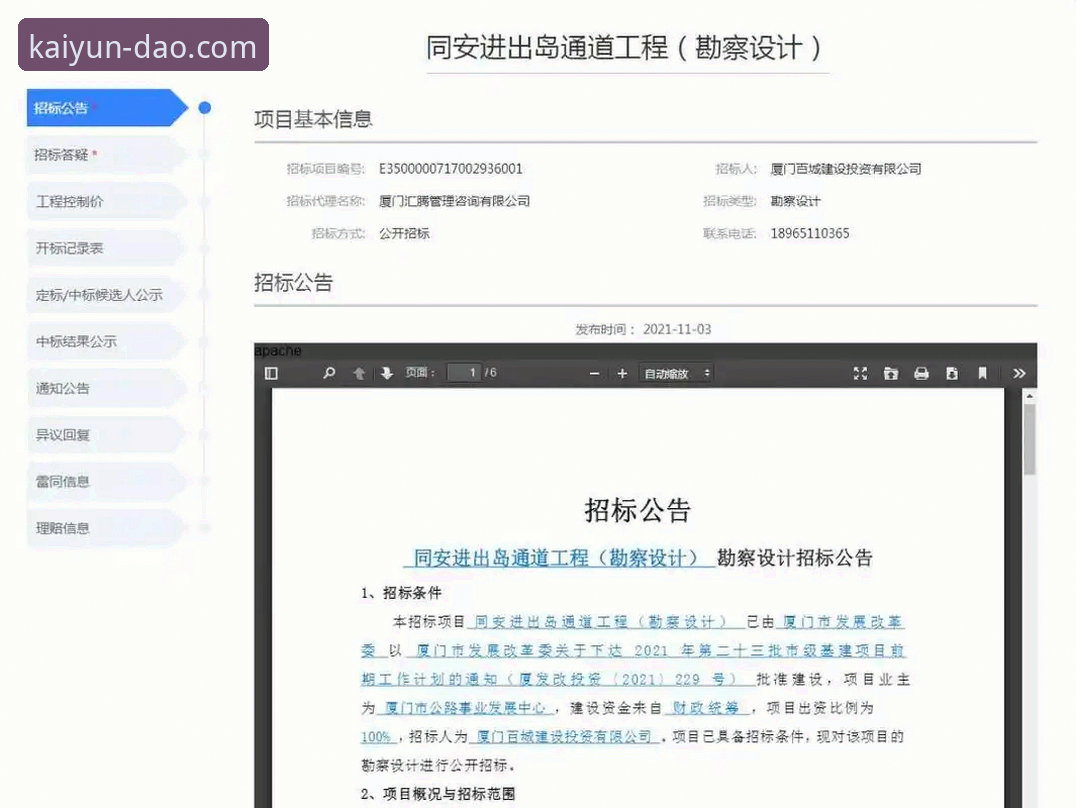
Task: Open the PDF find search tool
Action: pyautogui.click(x=329, y=373)
